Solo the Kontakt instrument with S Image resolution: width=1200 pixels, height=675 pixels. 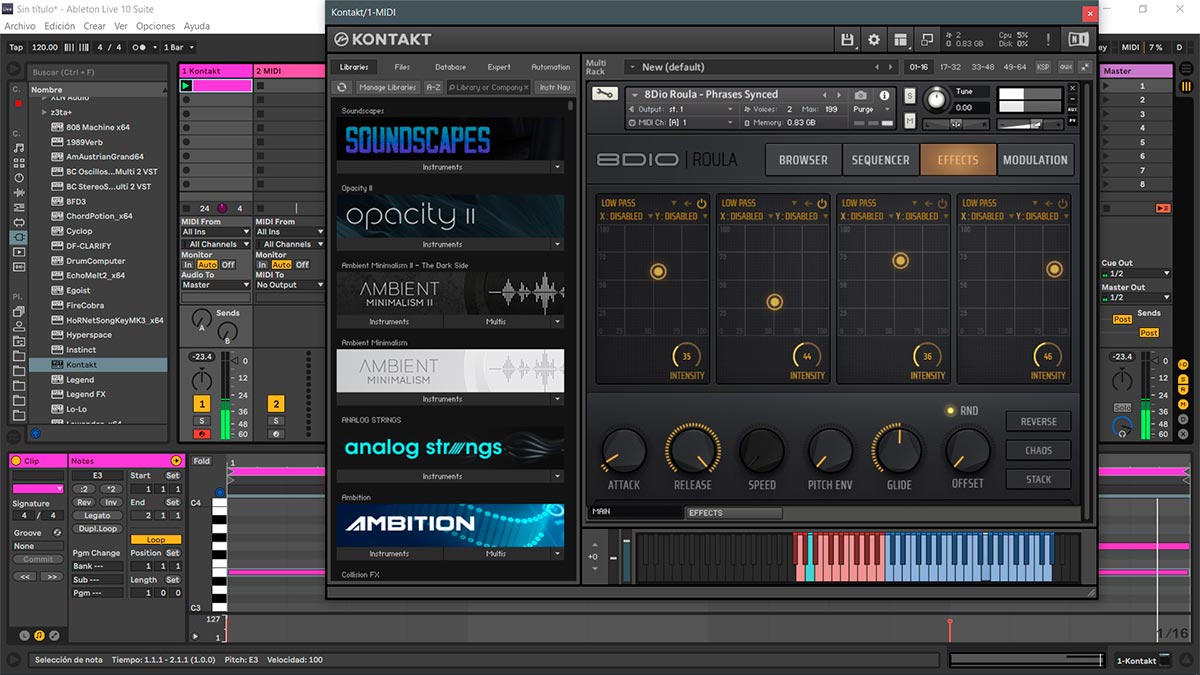pos(910,96)
